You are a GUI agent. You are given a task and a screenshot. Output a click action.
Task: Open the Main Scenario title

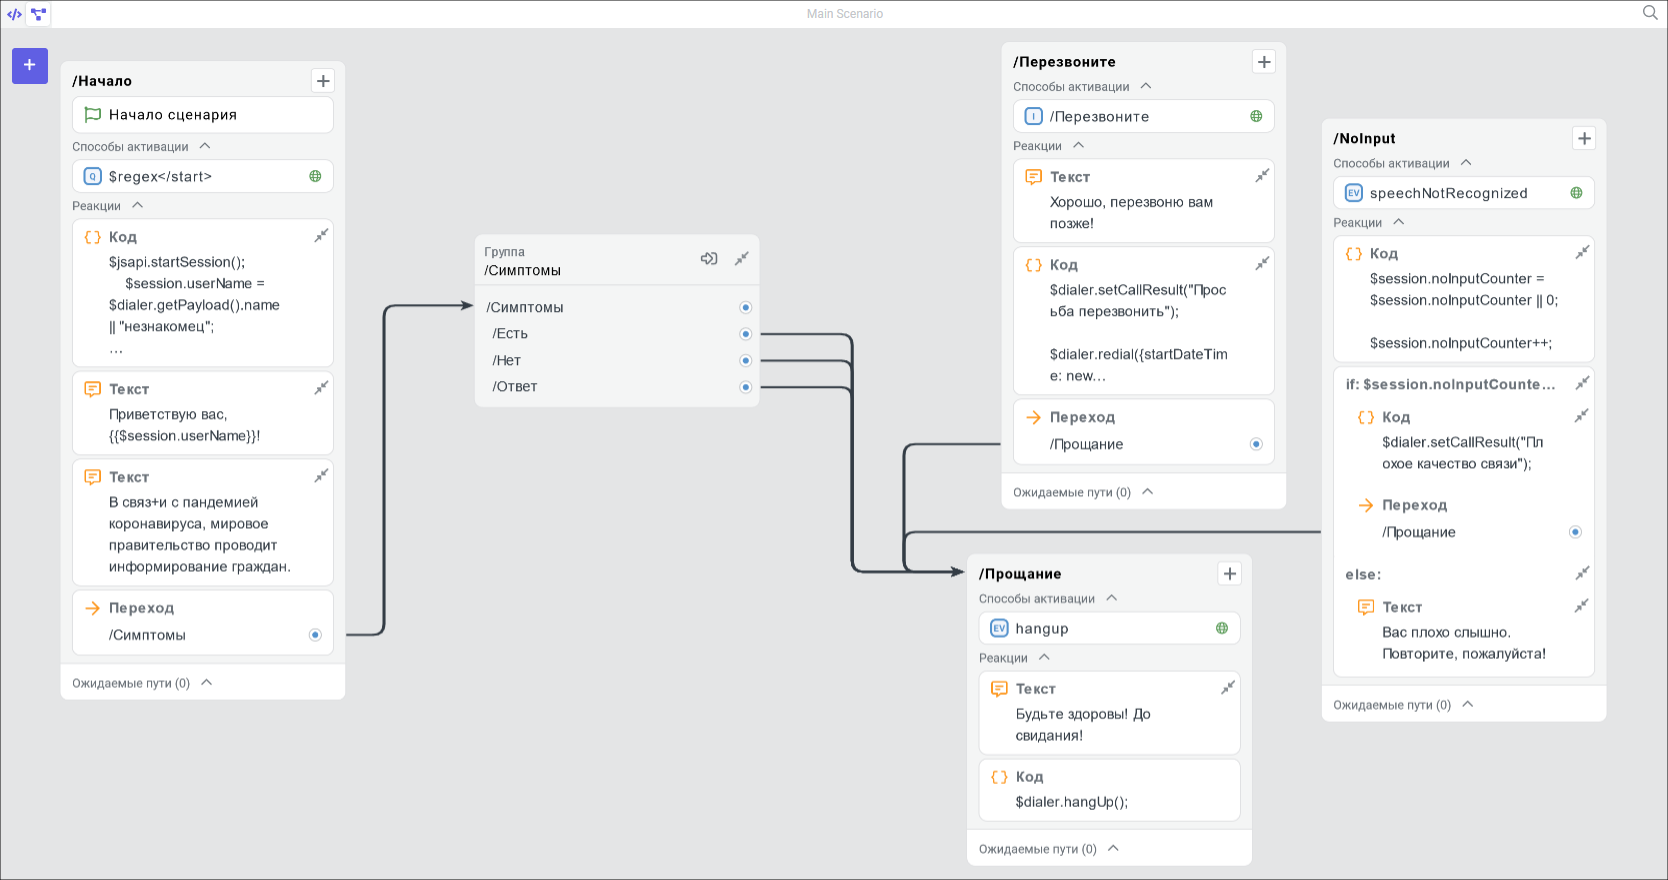(845, 14)
